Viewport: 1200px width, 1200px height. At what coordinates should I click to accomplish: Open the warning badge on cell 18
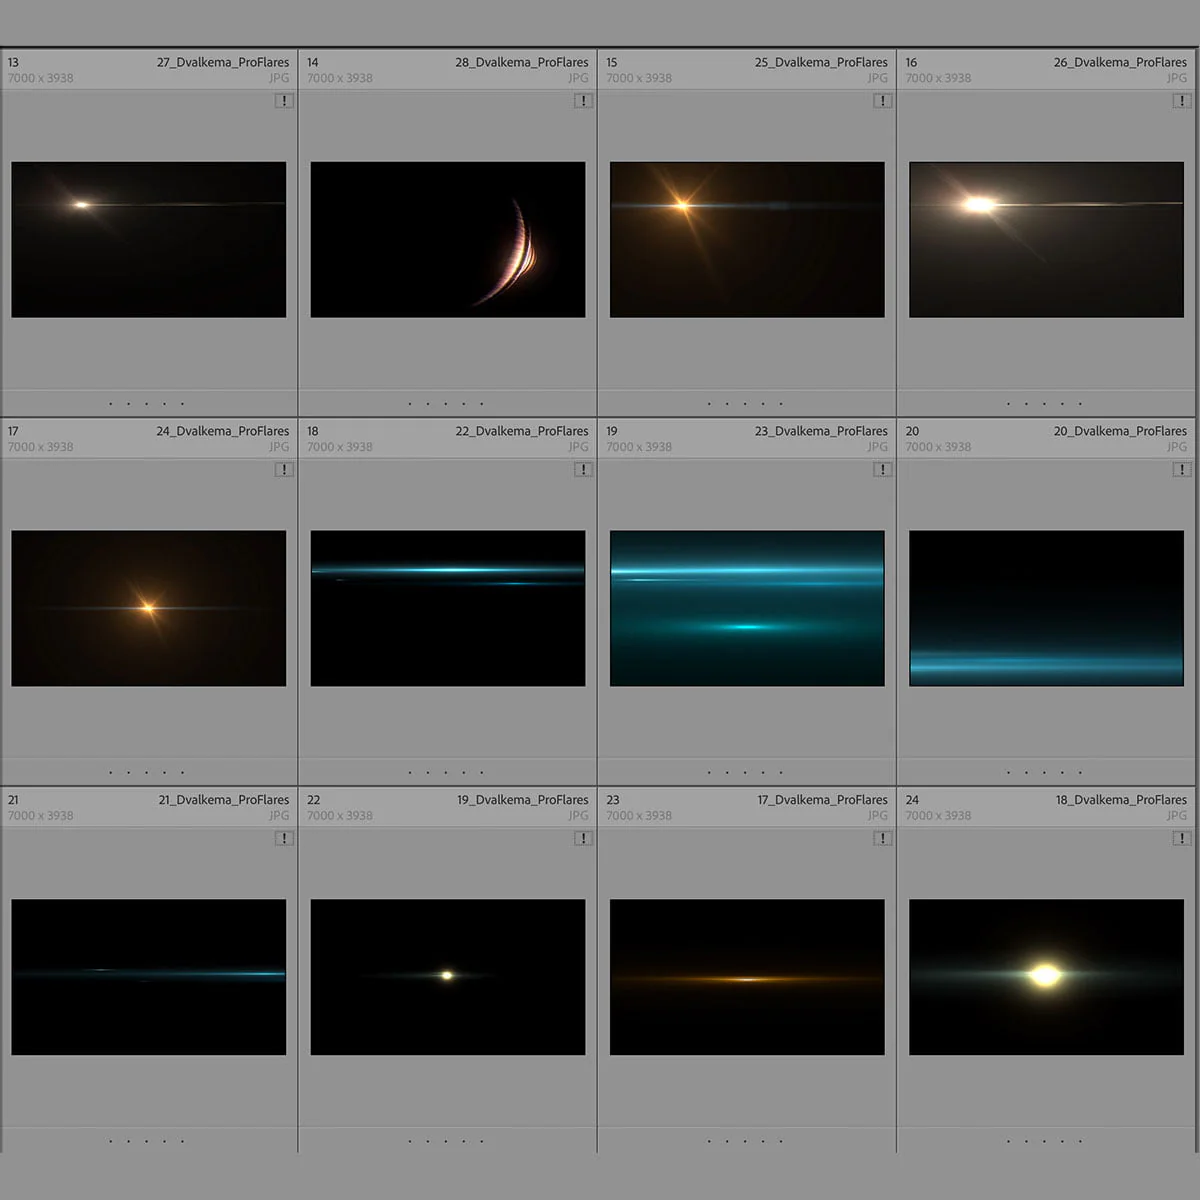pos(583,470)
